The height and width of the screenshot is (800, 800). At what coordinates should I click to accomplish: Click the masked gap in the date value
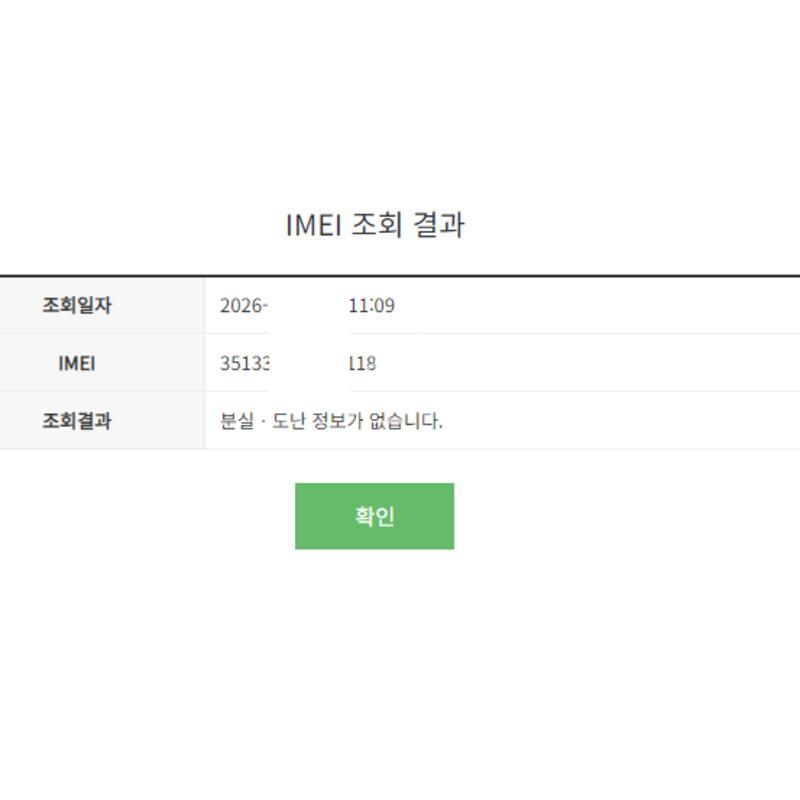click(308, 306)
